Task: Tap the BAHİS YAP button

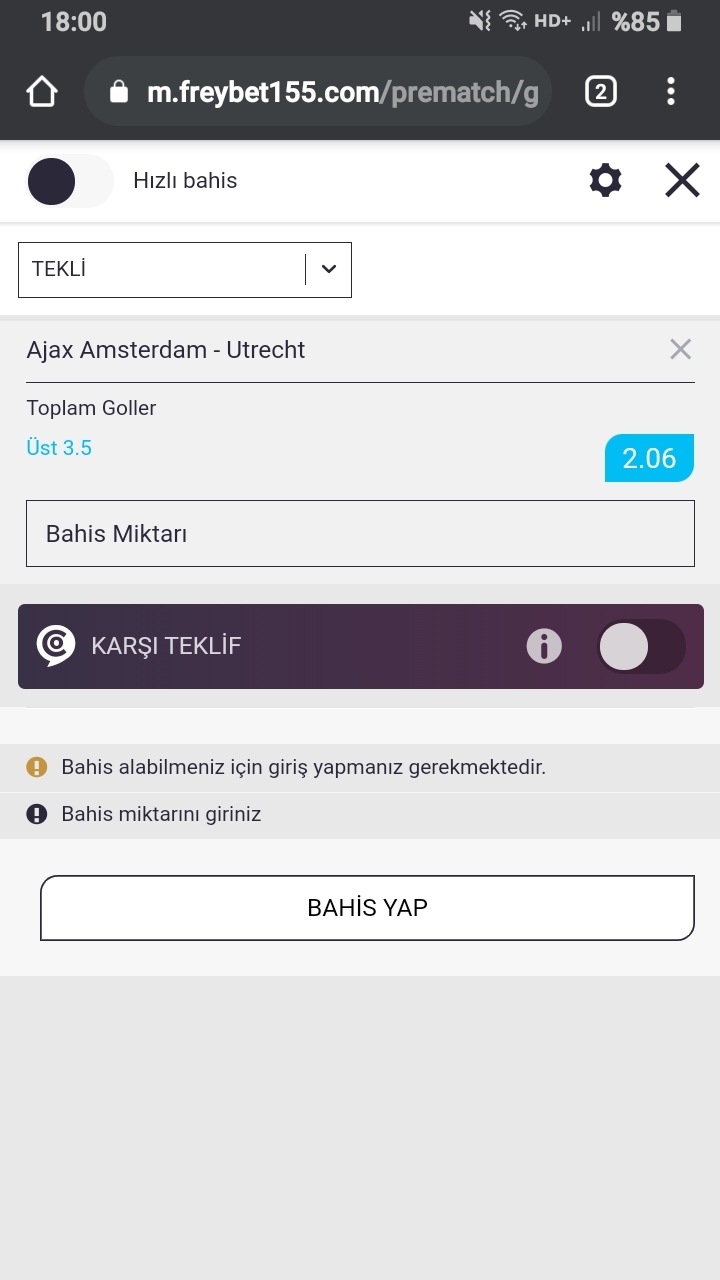Action: [367, 908]
